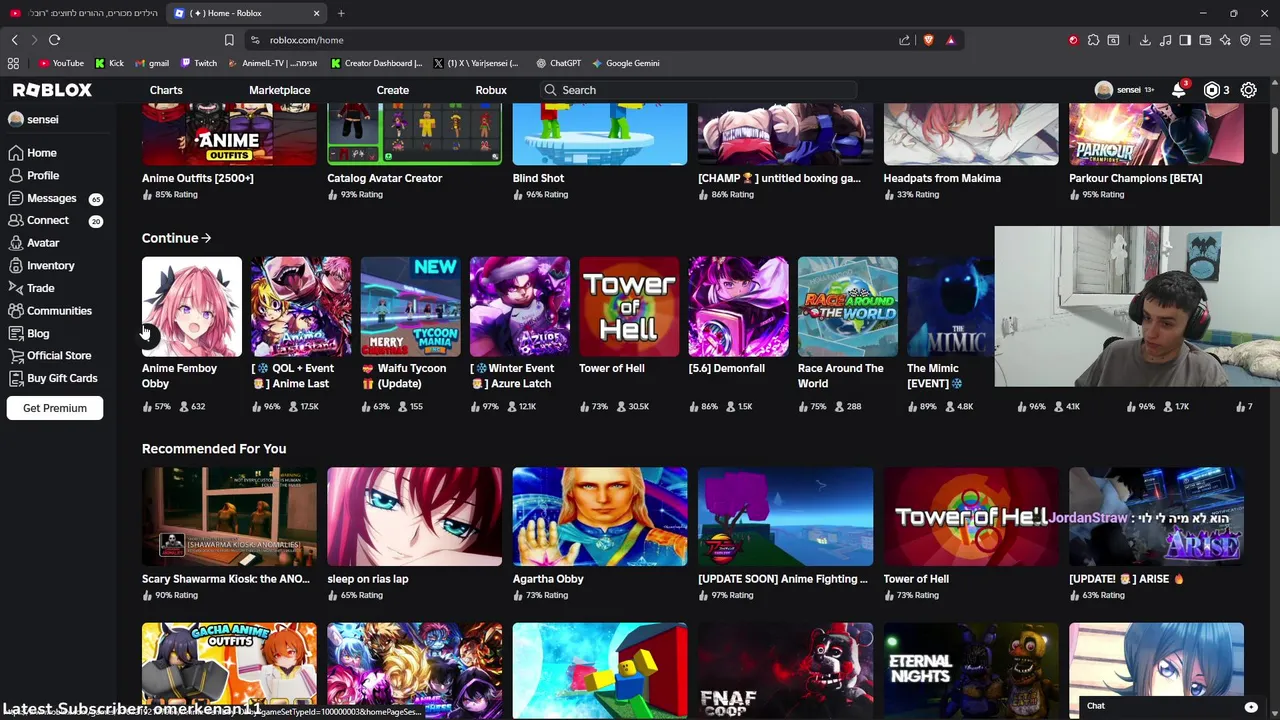
Task: Open the Demonfall game thumbnail
Action: (x=738, y=306)
